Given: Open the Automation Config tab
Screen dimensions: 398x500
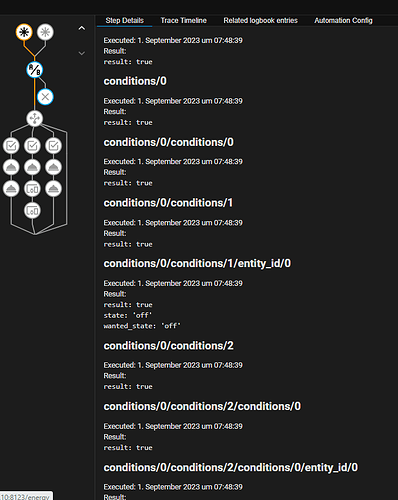Looking at the screenshot, I should [343, 21].
